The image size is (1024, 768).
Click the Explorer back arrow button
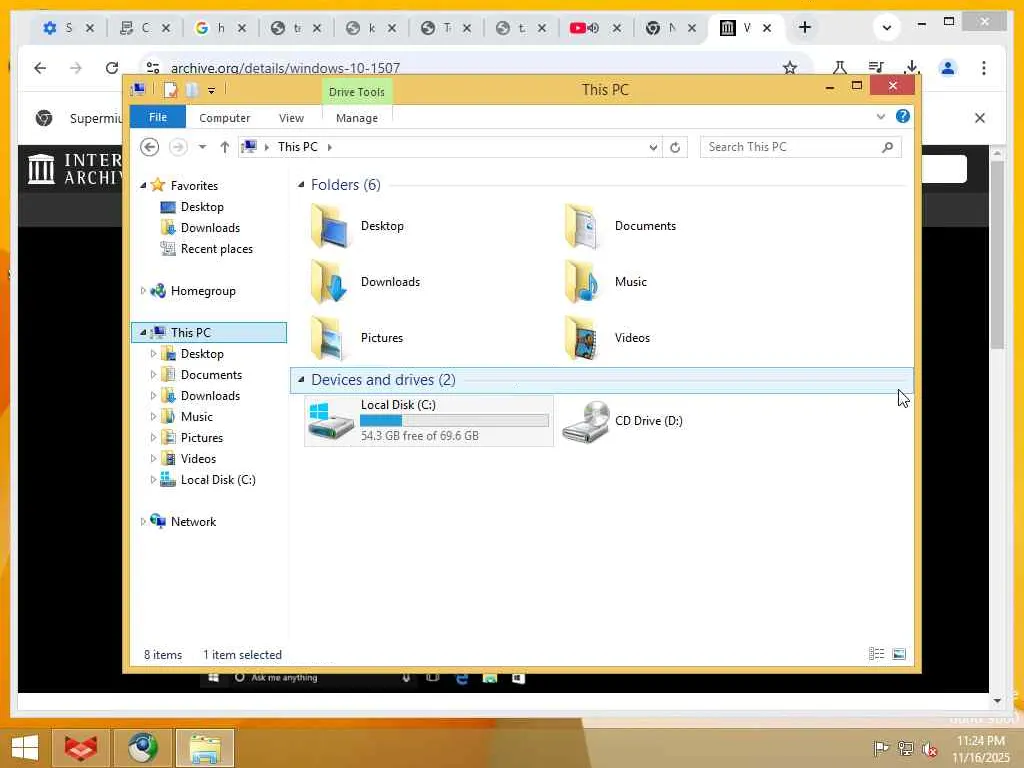click(x=150, y=147)
